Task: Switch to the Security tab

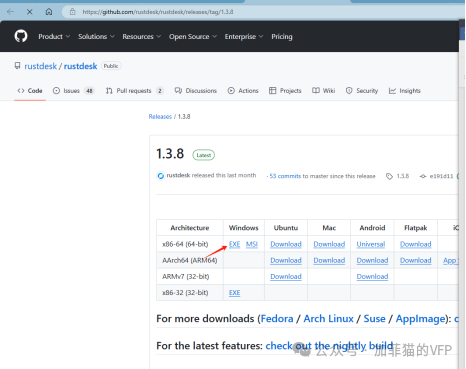Action: click(x=362, y=91)
